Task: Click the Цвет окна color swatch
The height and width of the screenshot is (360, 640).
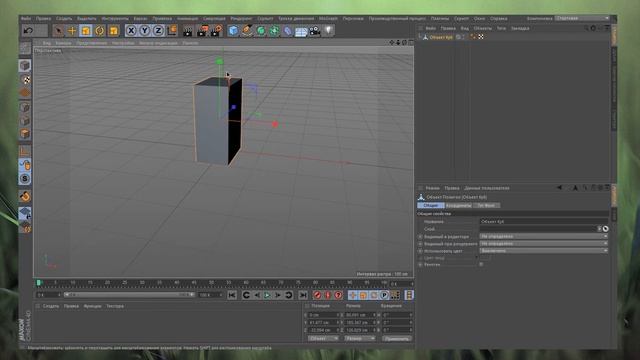Action: 485,258
